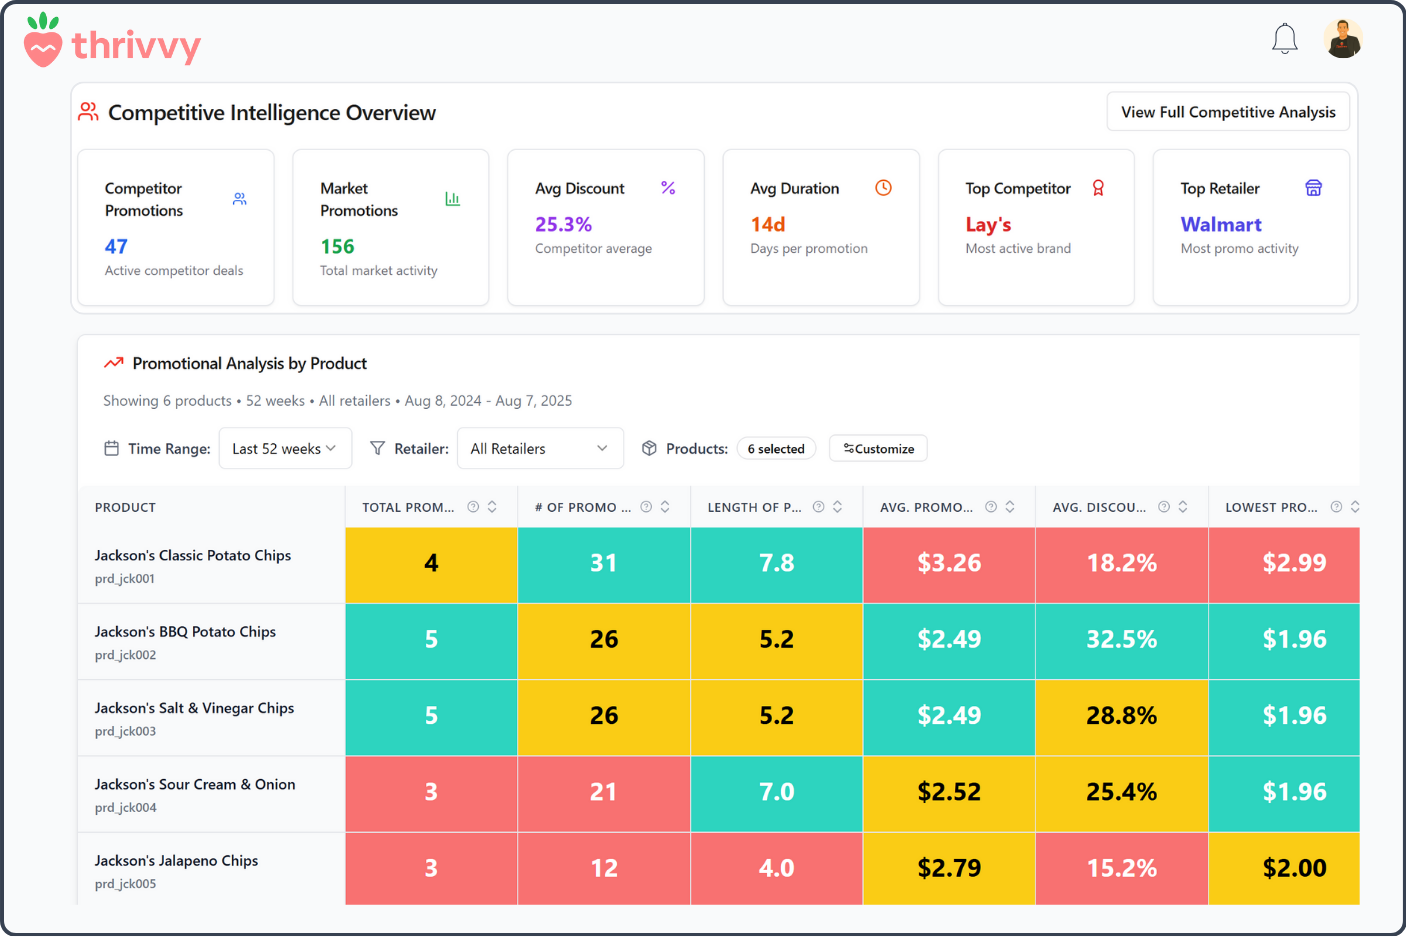Toggle sorting on LENGTH OF PROMO column
1408x938 pixels.
coord(836,507)
